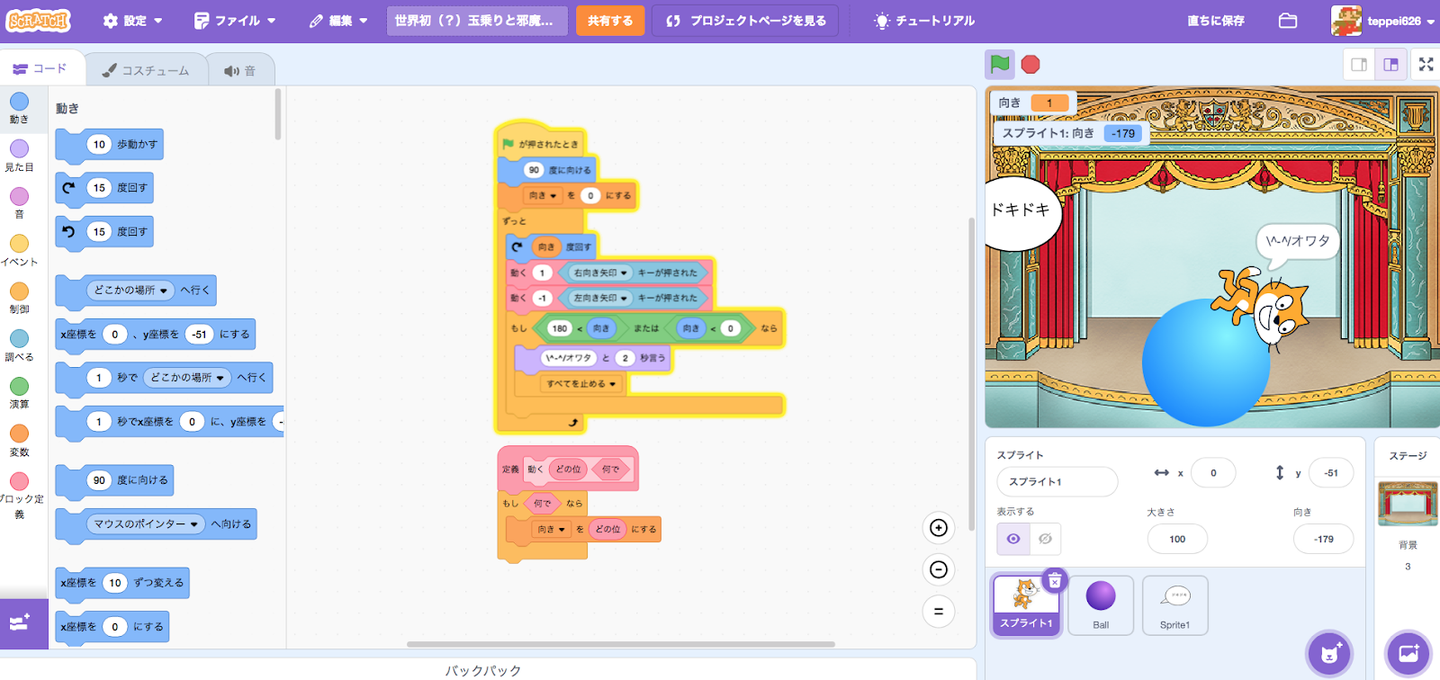Image resolution: width=1440 pixels, height=680 pixels.
Task: Enter full screen stage mode
Action: click(1426, 64)
